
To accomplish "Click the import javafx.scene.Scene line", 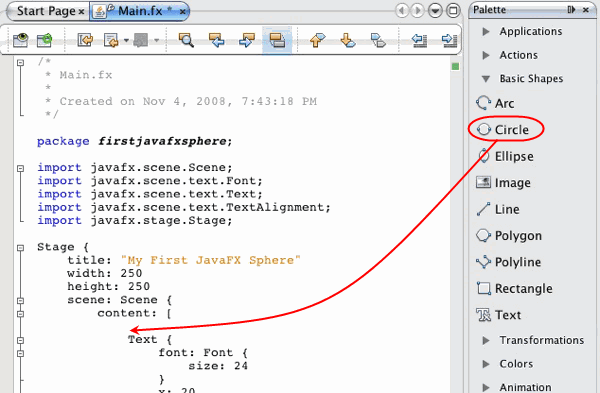I will [135, 168].
